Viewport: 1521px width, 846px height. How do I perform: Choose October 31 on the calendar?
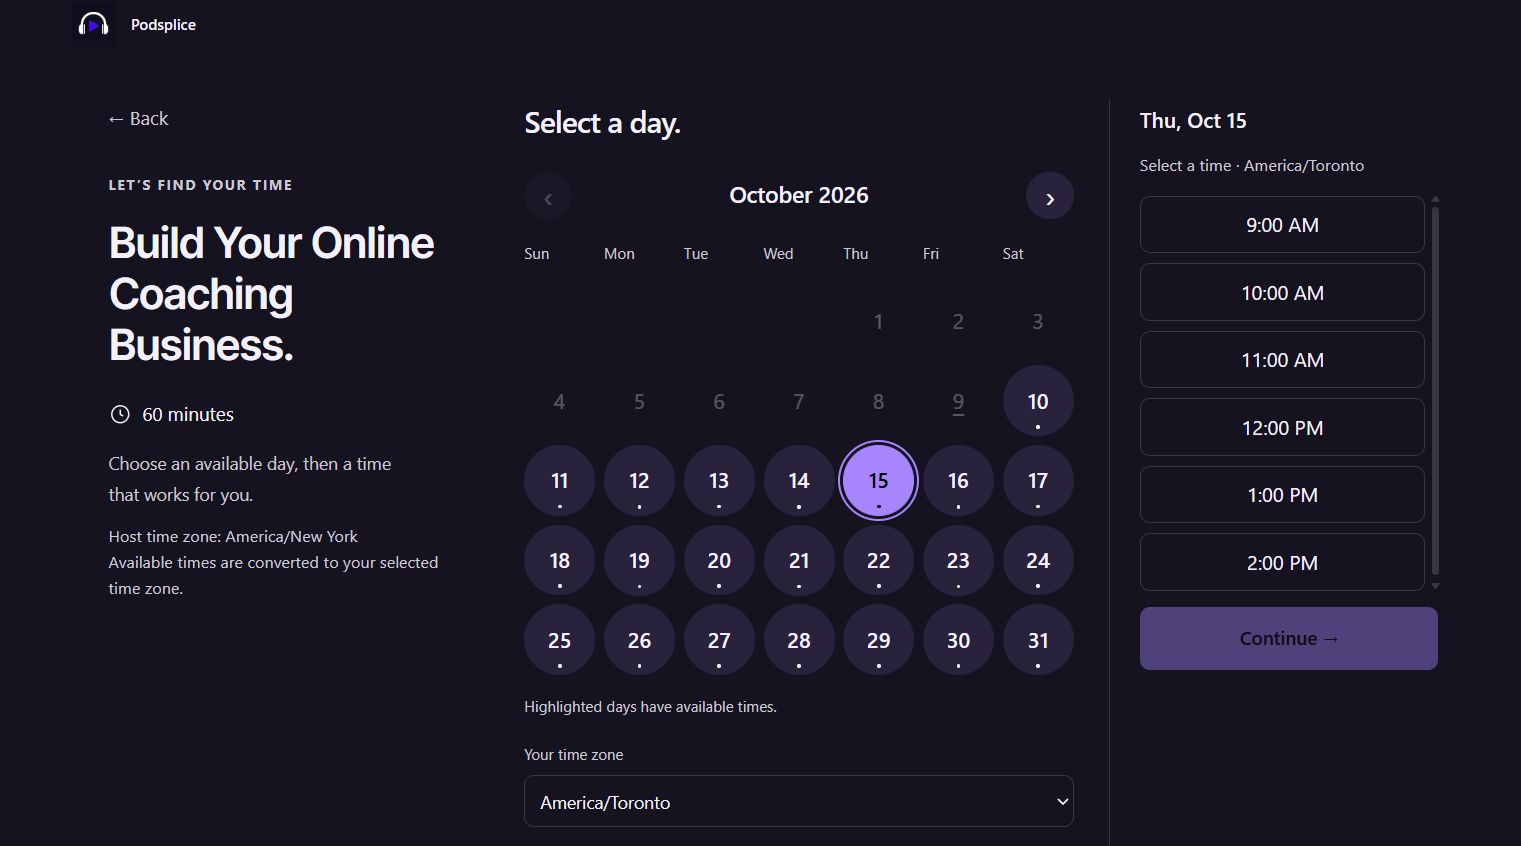(1038, 640)
